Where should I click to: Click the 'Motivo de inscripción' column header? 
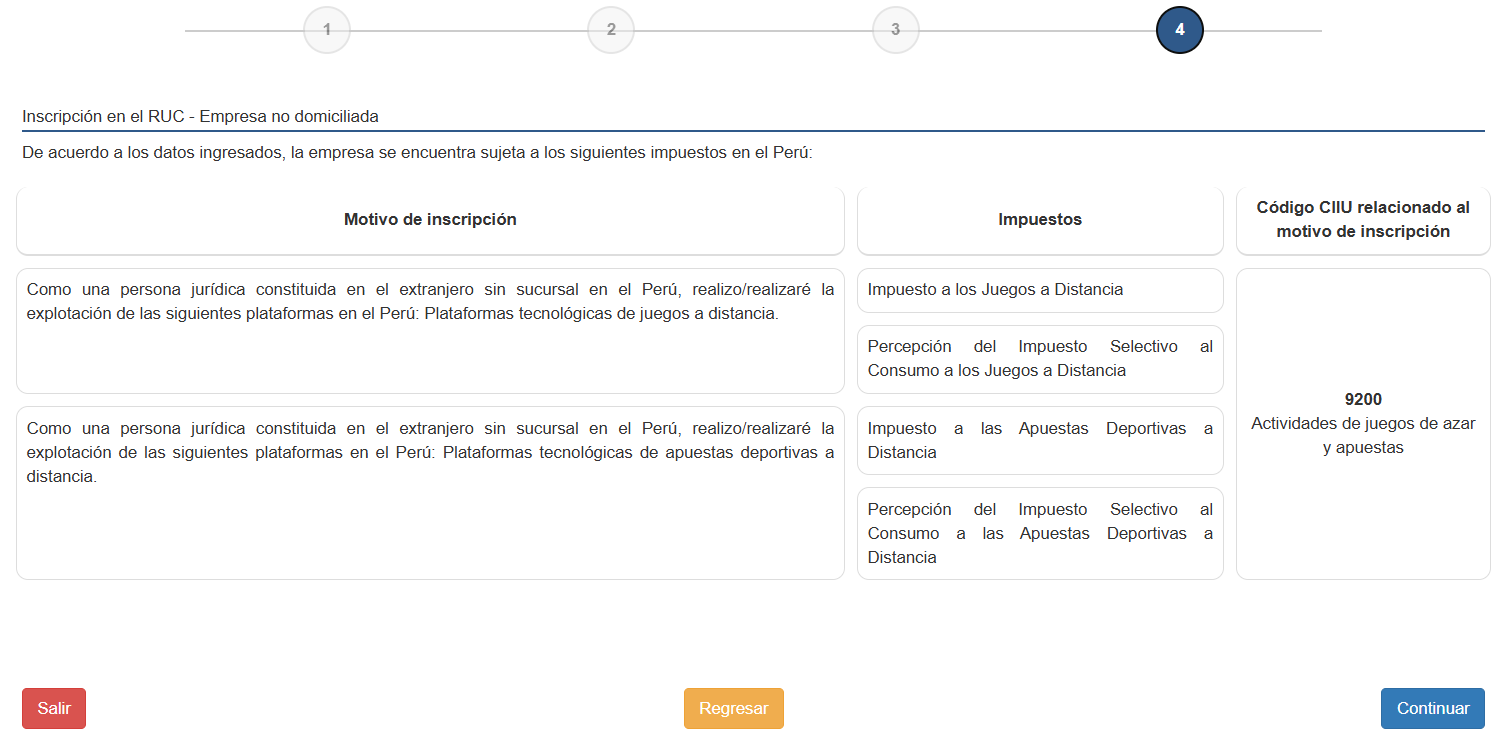click(430, 220)
